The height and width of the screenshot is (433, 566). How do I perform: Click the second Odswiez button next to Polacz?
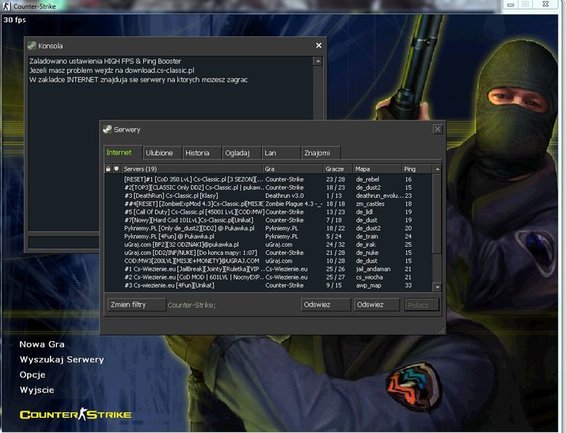pyautogui.click(x=376, y=305)
